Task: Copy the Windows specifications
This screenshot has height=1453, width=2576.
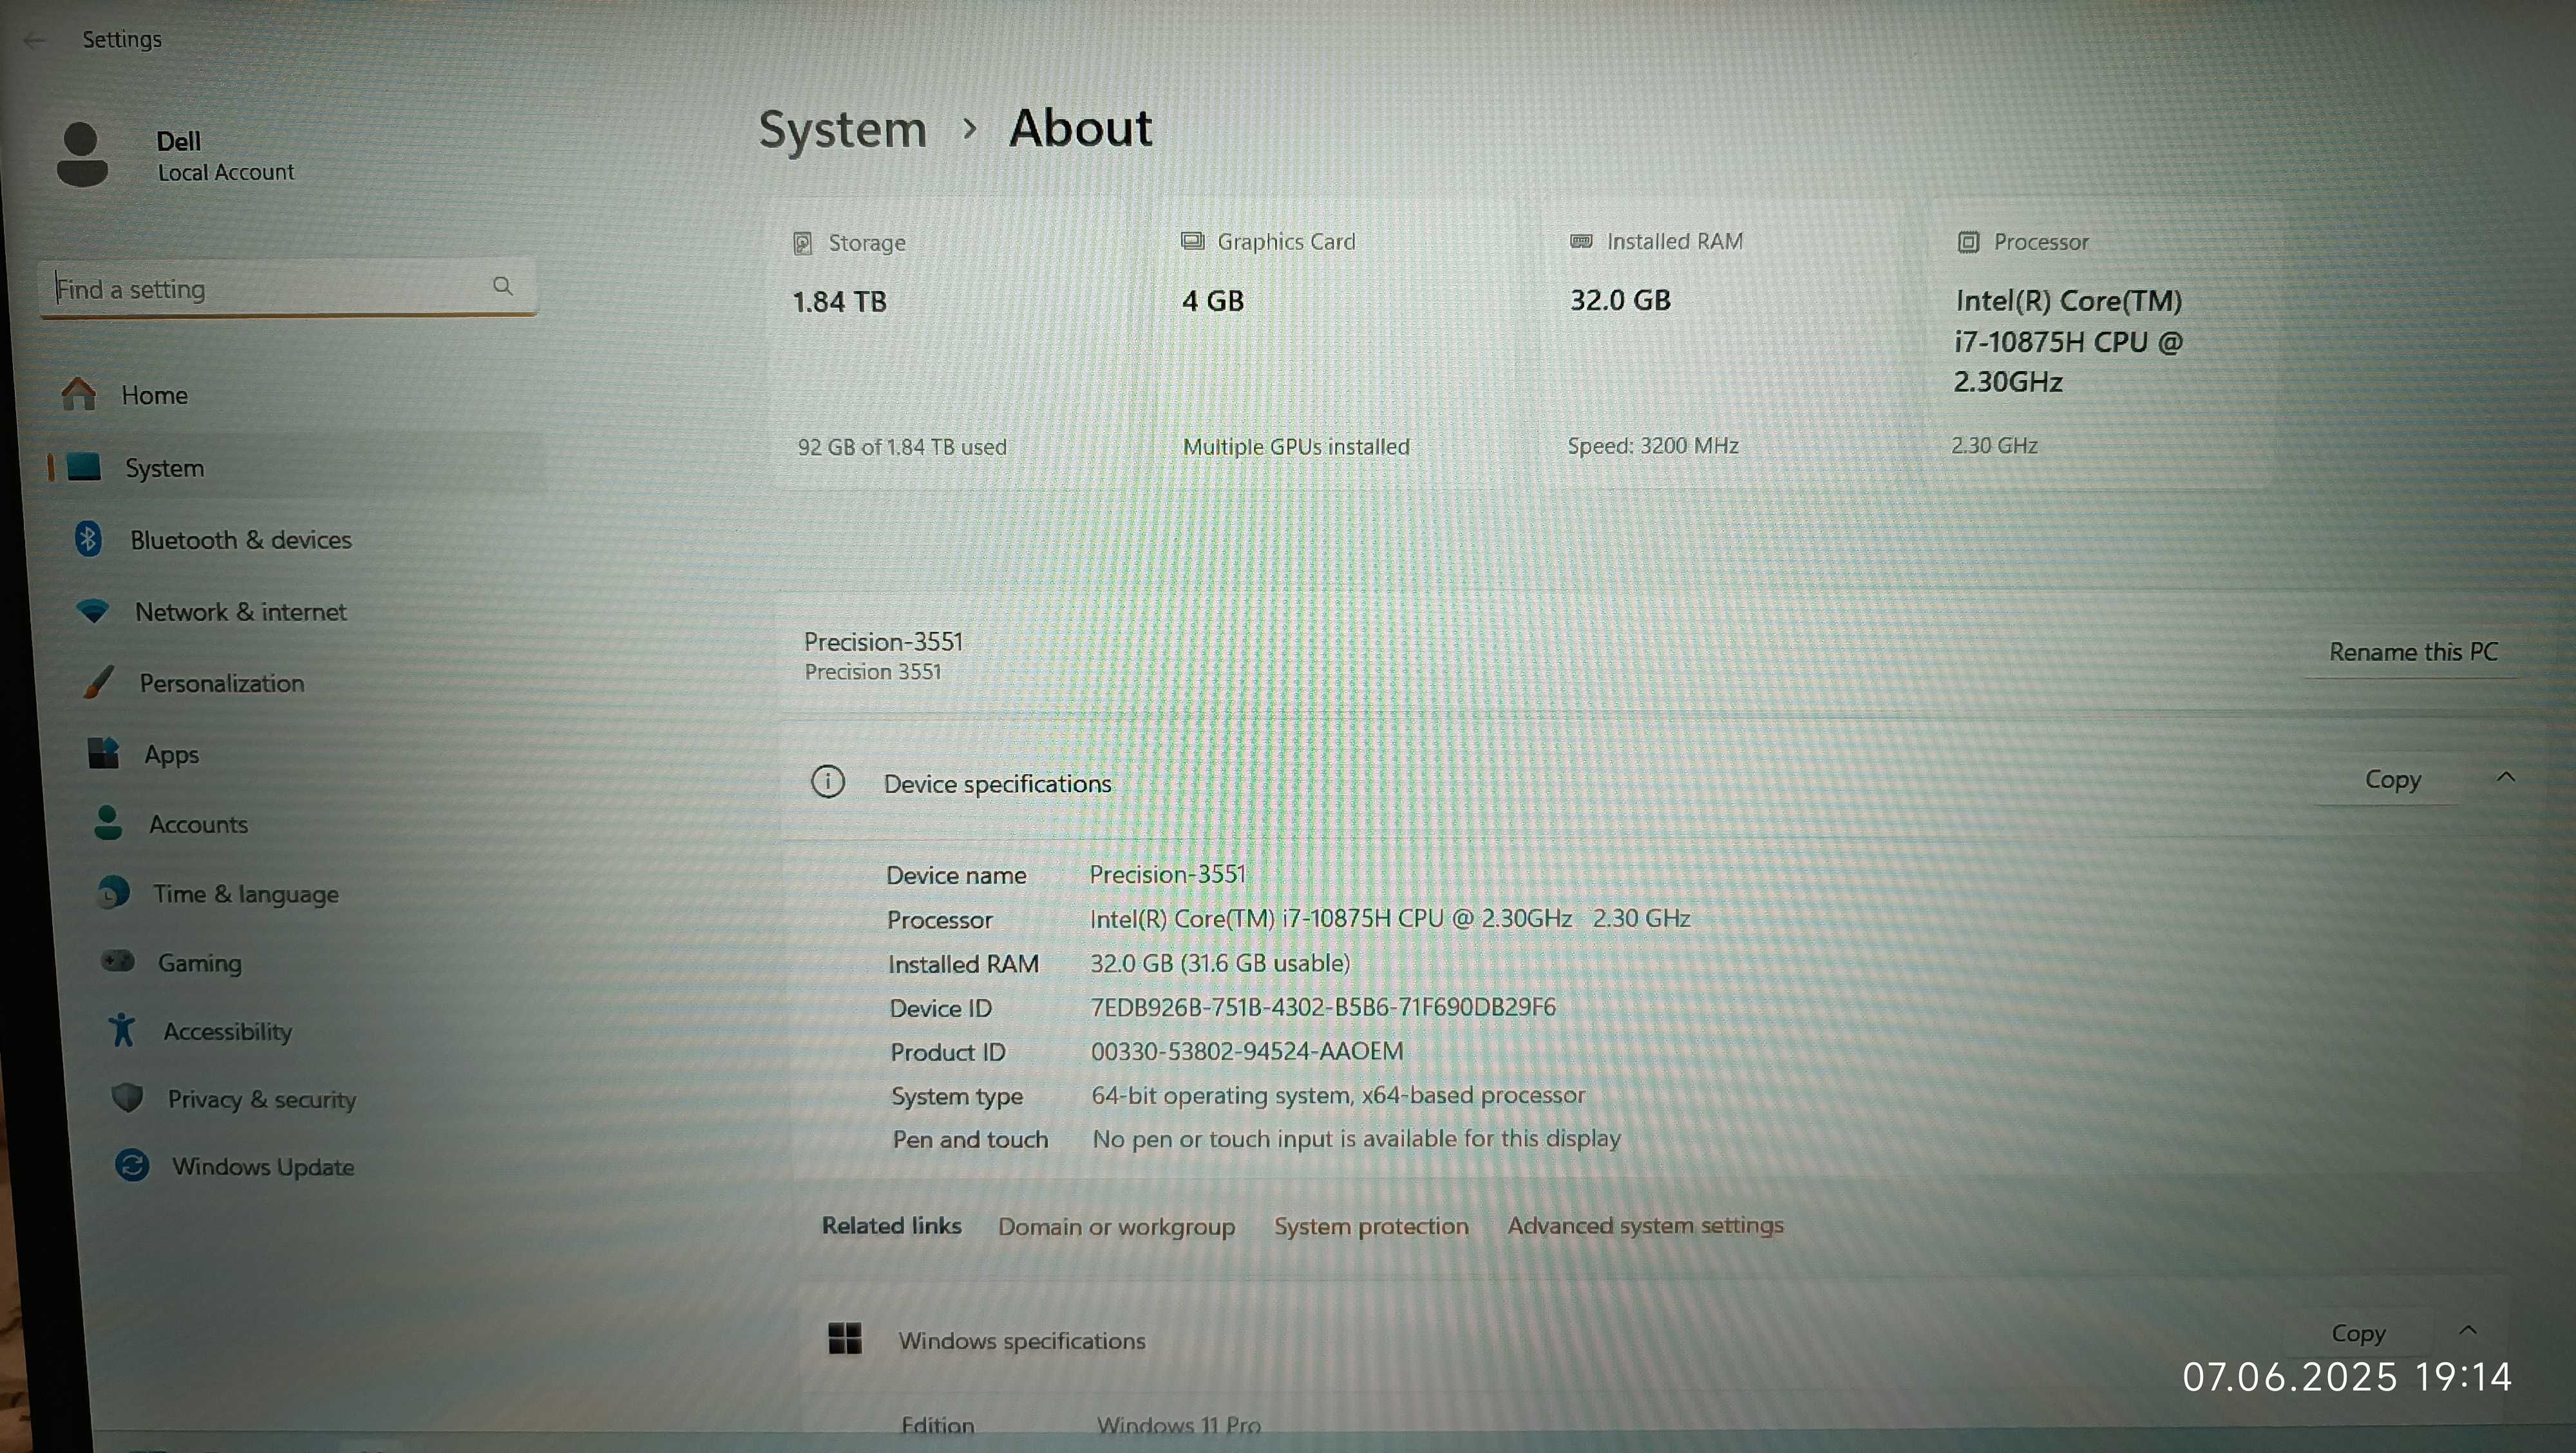Action: pos(2358,1333)
